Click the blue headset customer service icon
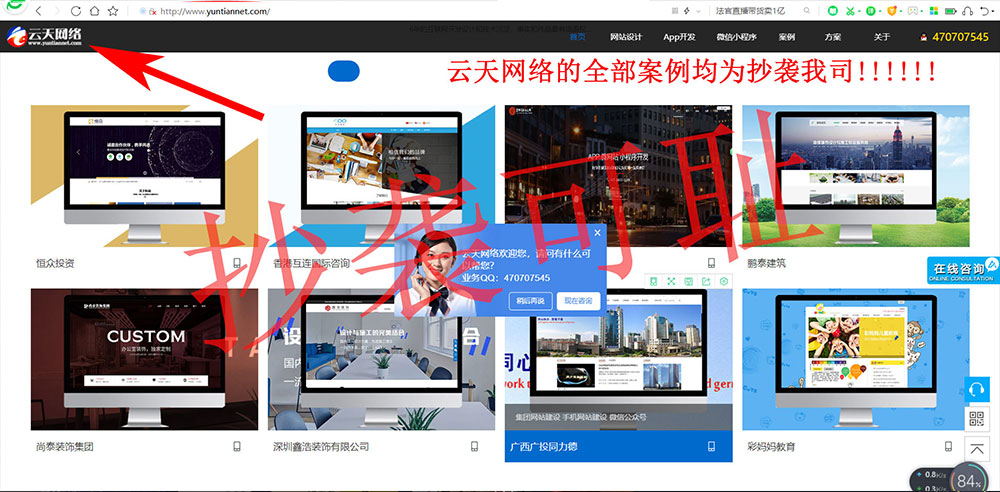Screen dimensions: 1000x492 [x=976, y=389]
